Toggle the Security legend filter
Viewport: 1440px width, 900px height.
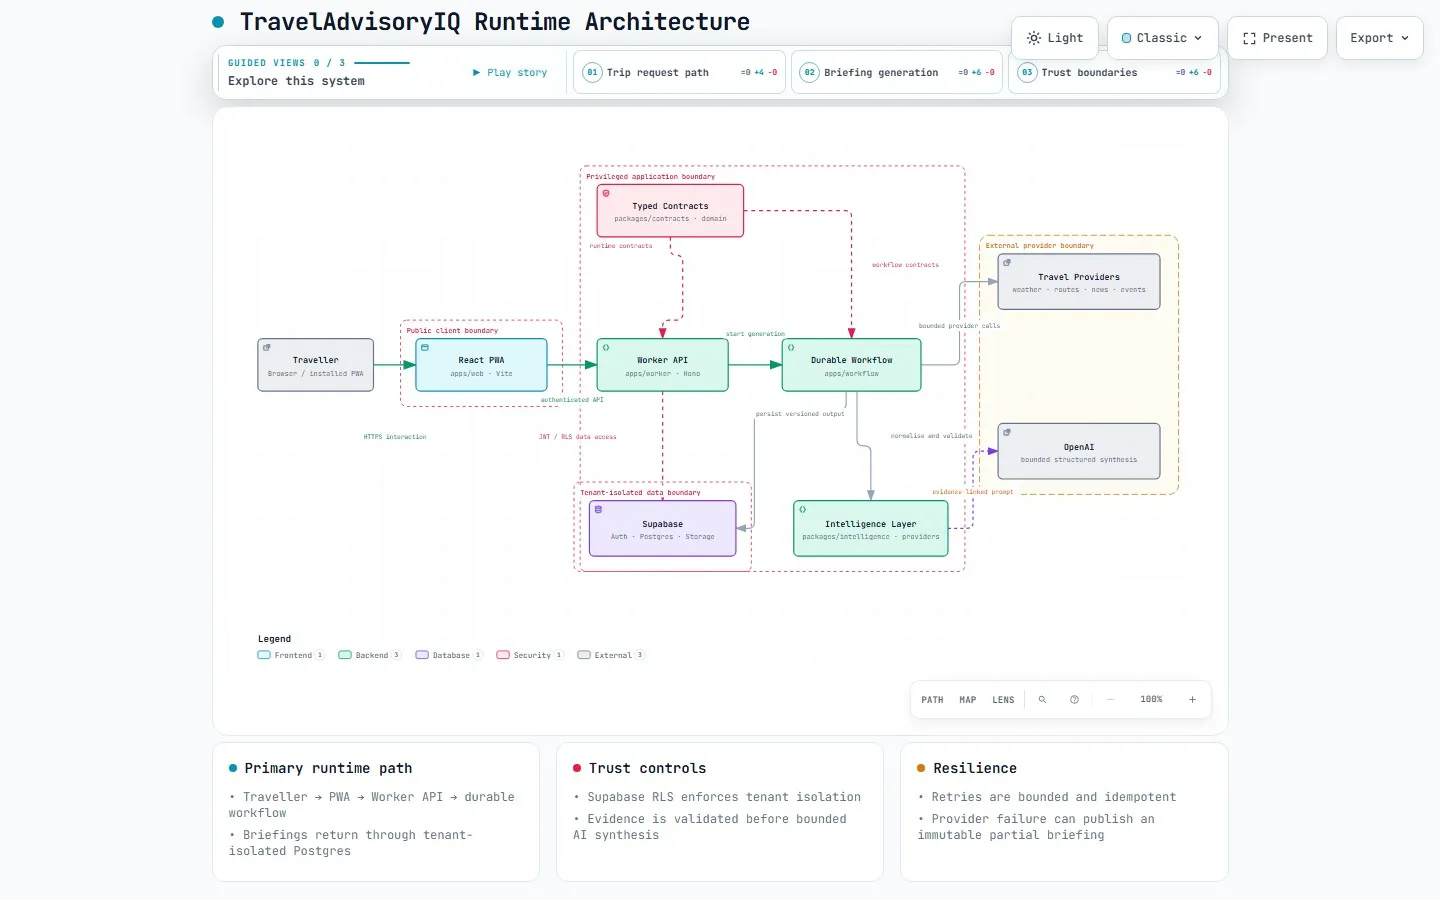tap(530, 655)
